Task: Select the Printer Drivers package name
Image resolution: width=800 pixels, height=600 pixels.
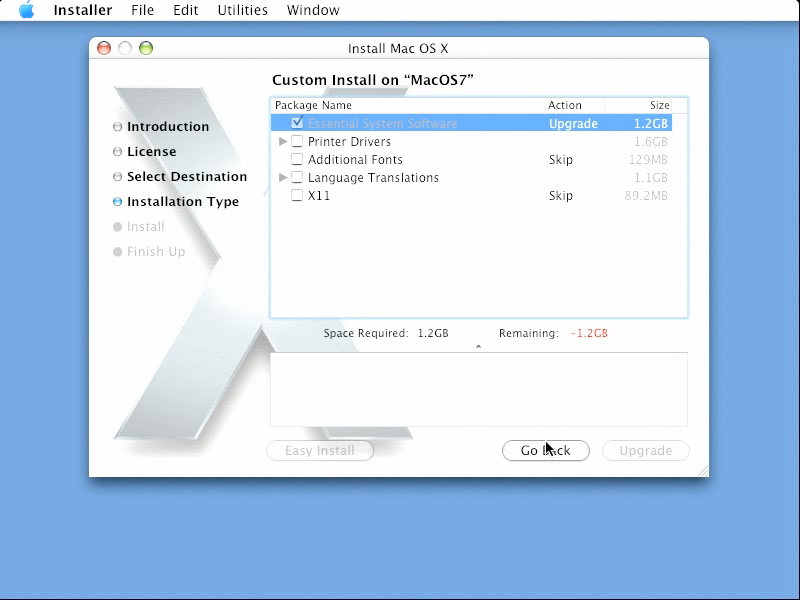Action: pos(349,141)
